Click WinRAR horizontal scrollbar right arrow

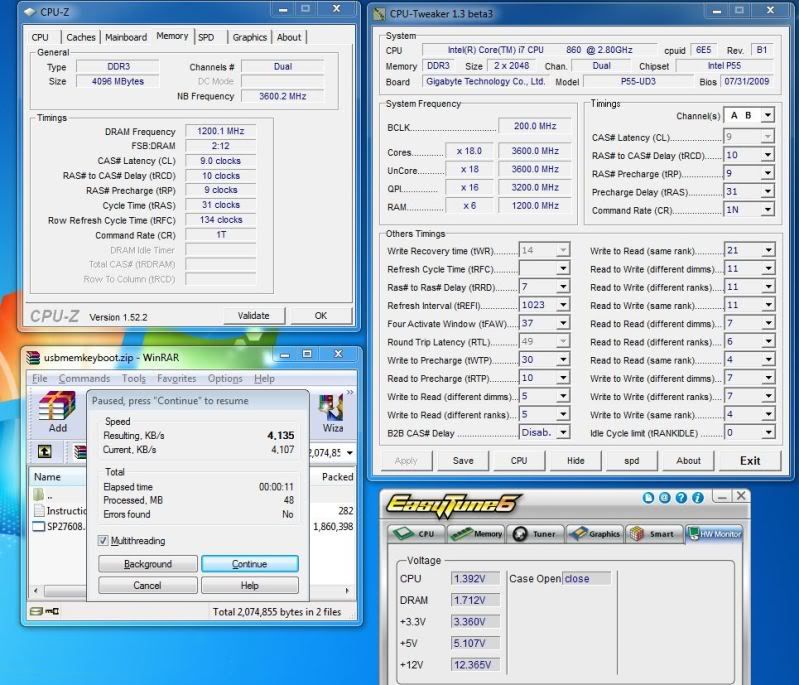tap(347, 591)
